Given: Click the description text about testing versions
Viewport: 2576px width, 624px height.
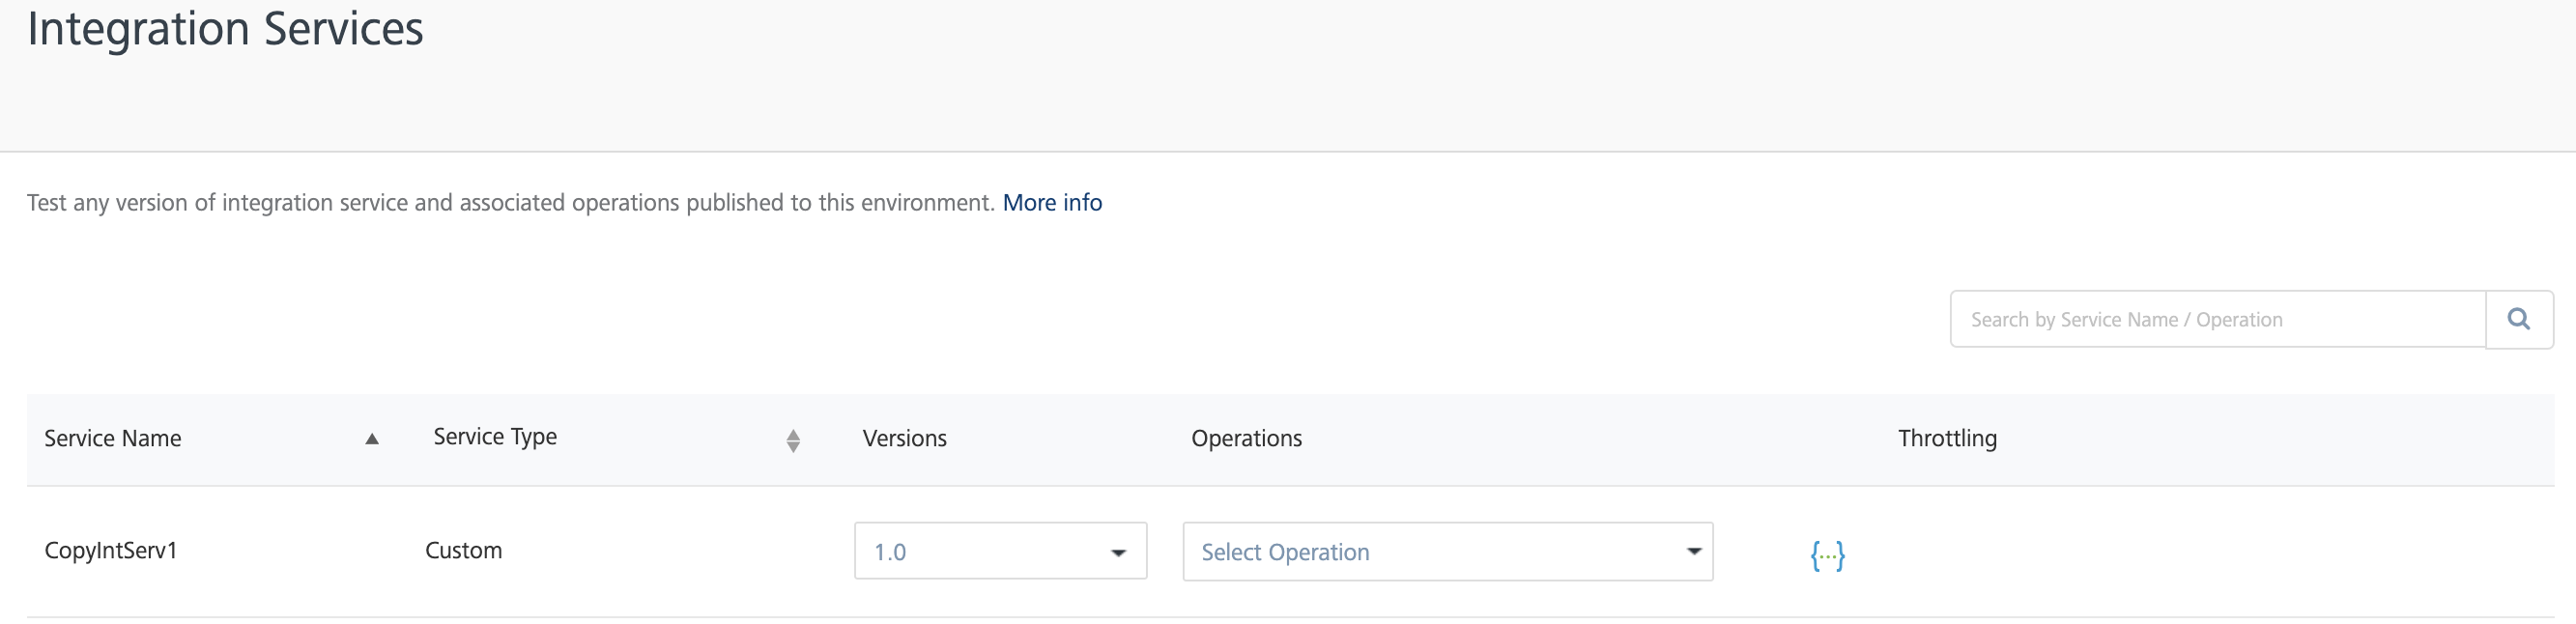Looking at the screenshot, I should click(510, 203).
